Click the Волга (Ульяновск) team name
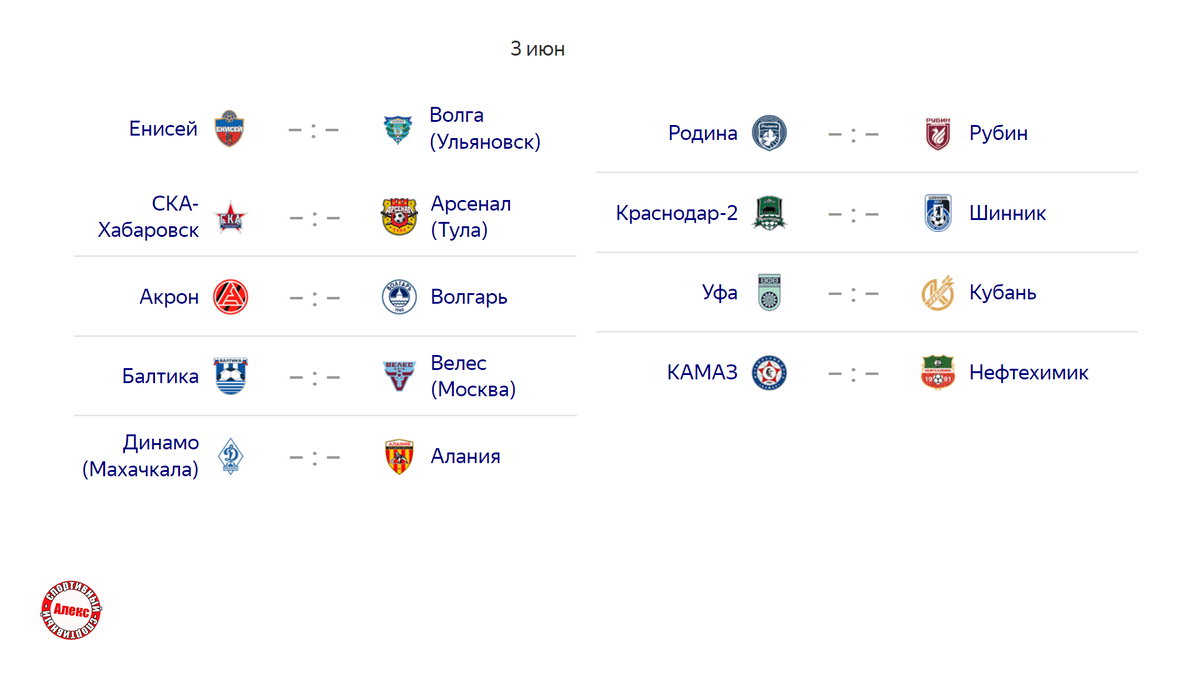Screen dimensions: 1200x675 (486, 129)
